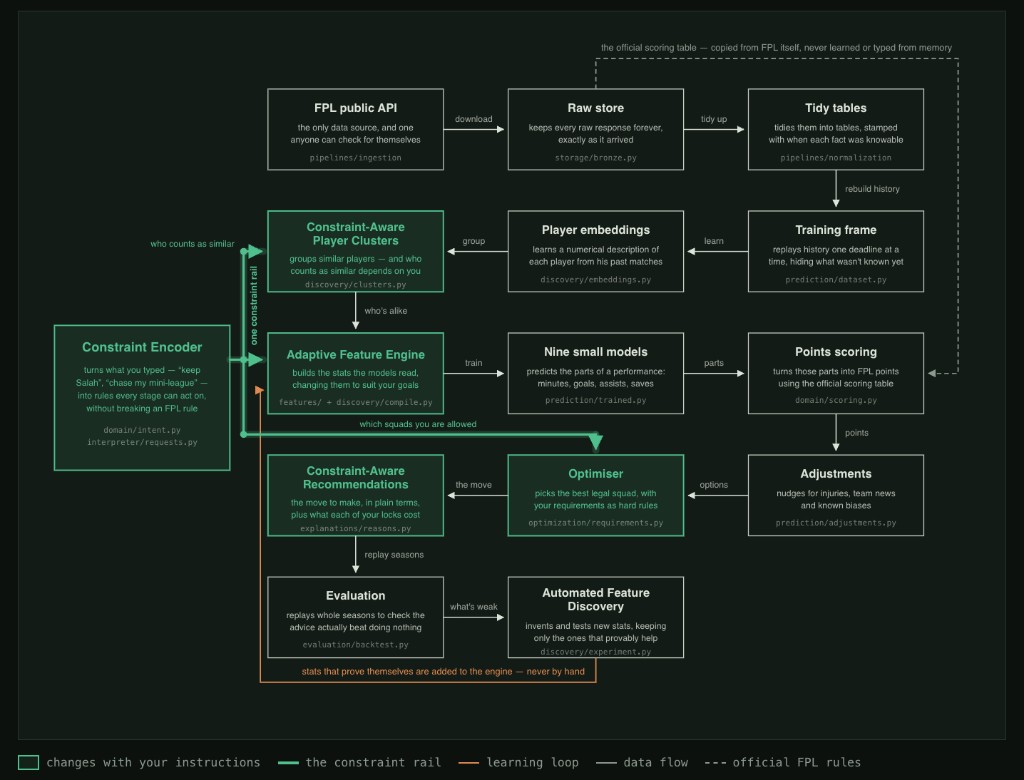Click the Adaptive Feature Engine node
Screen dimensions: 1024x780
pos(355,373)
